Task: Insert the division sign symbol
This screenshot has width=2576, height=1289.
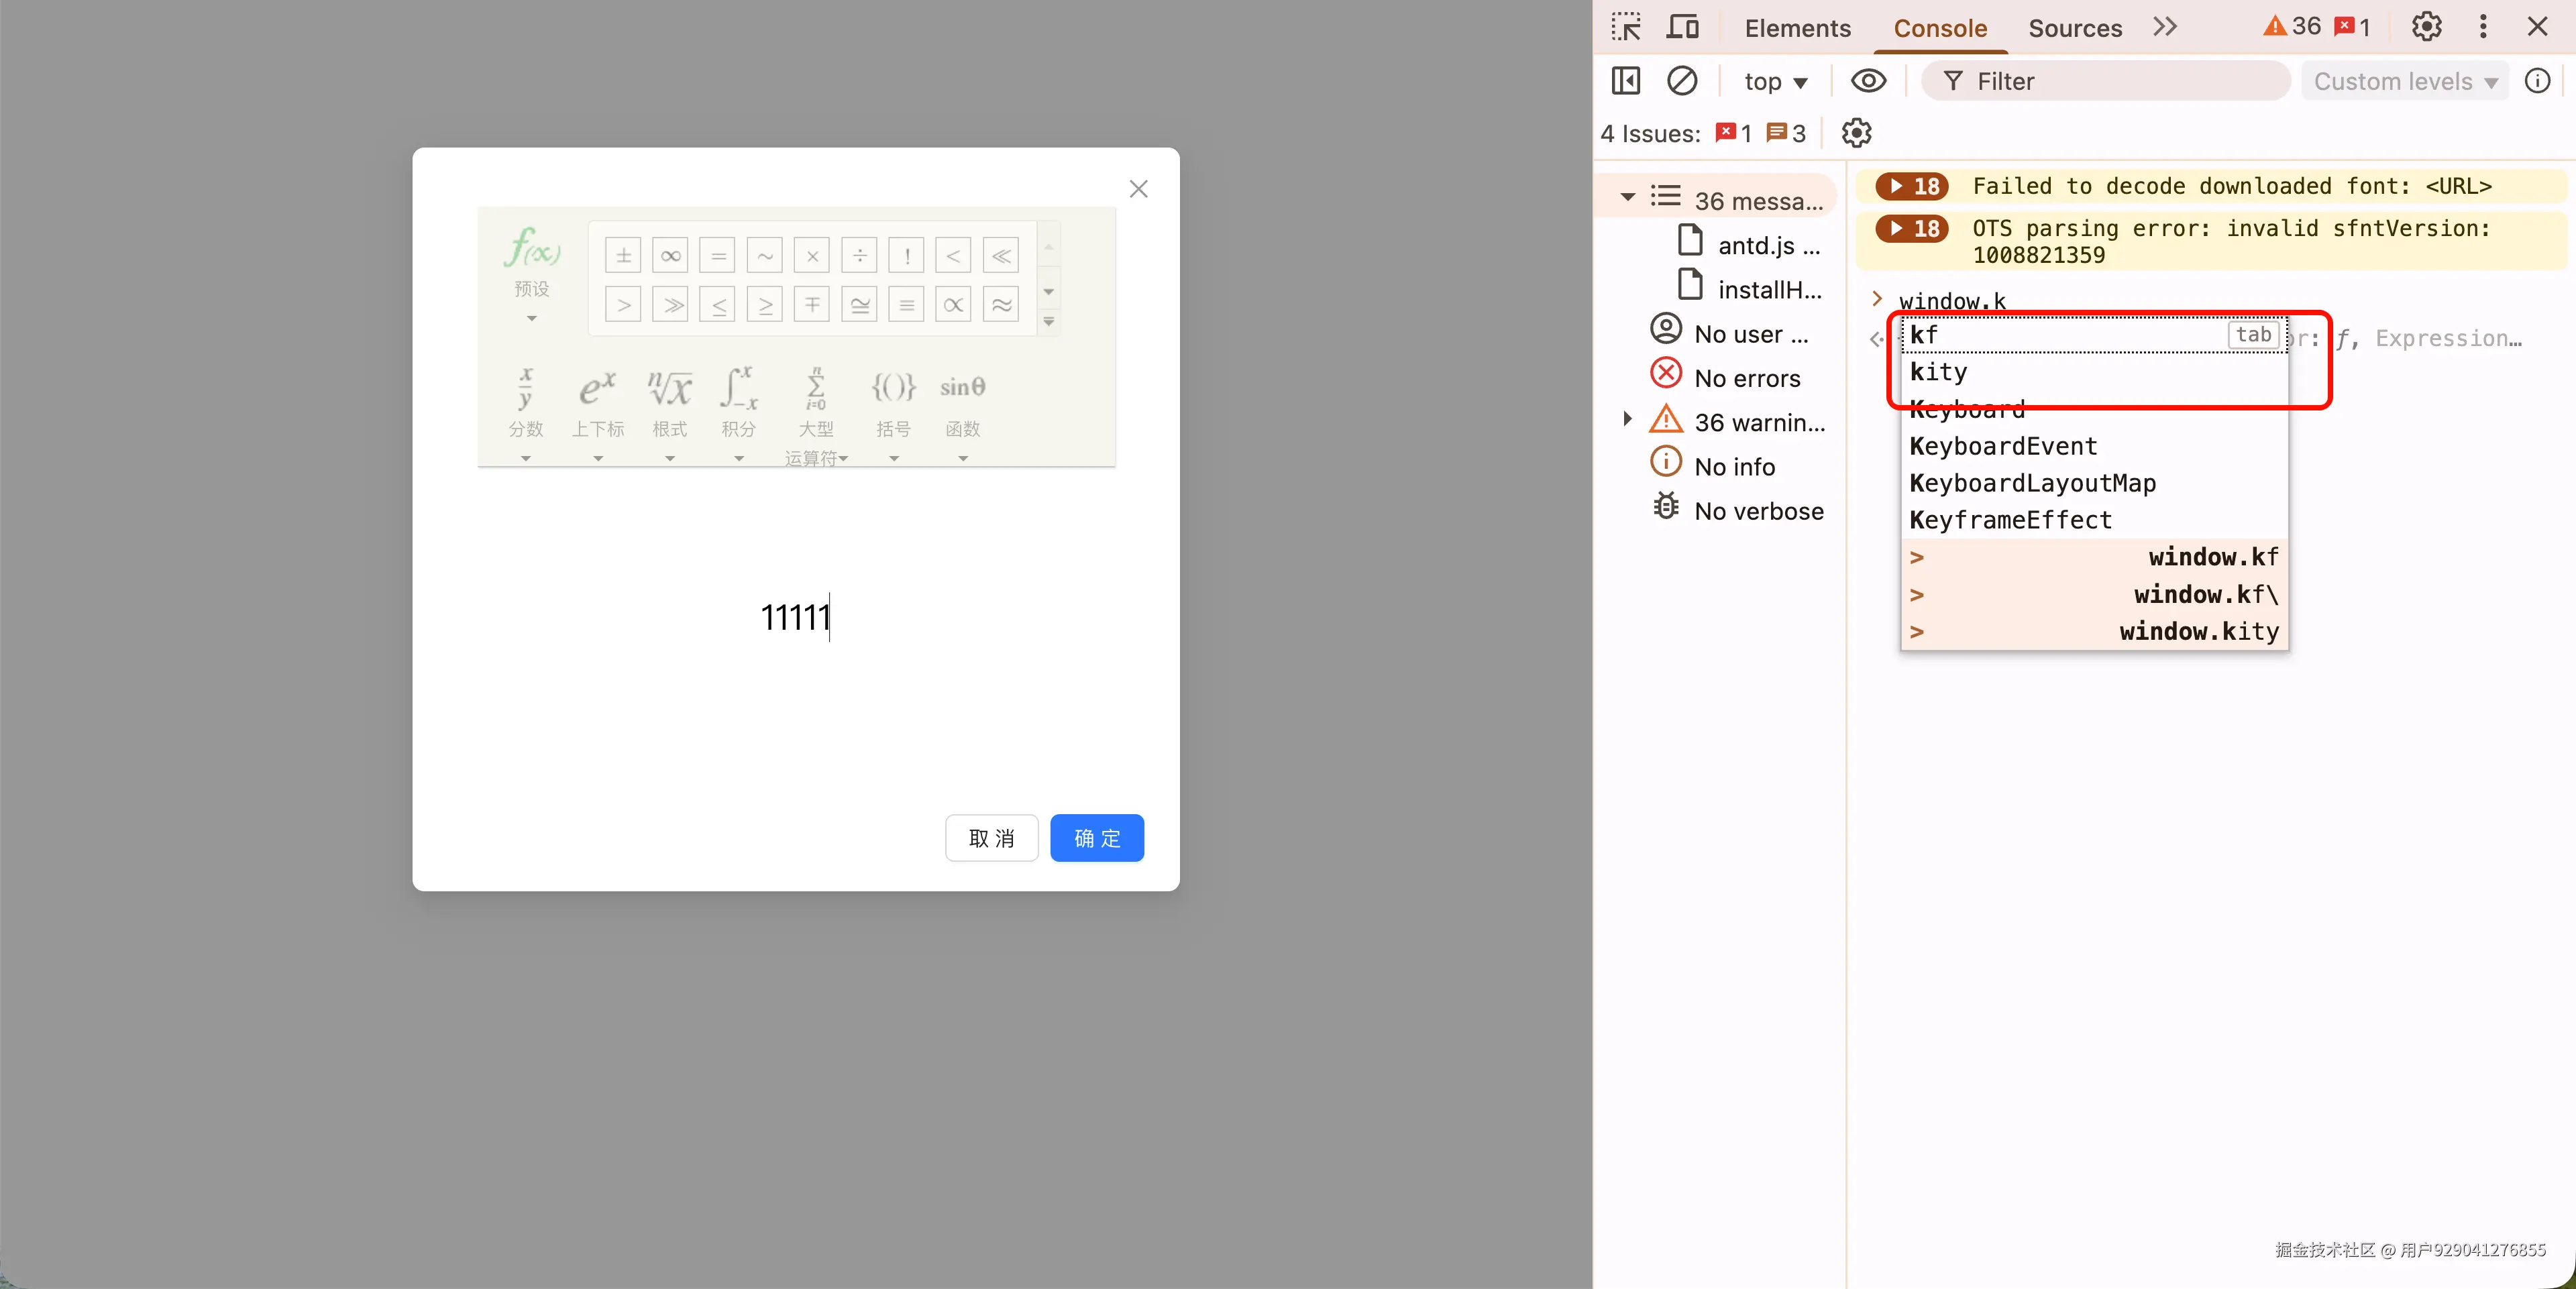Action: coord(859,256)
